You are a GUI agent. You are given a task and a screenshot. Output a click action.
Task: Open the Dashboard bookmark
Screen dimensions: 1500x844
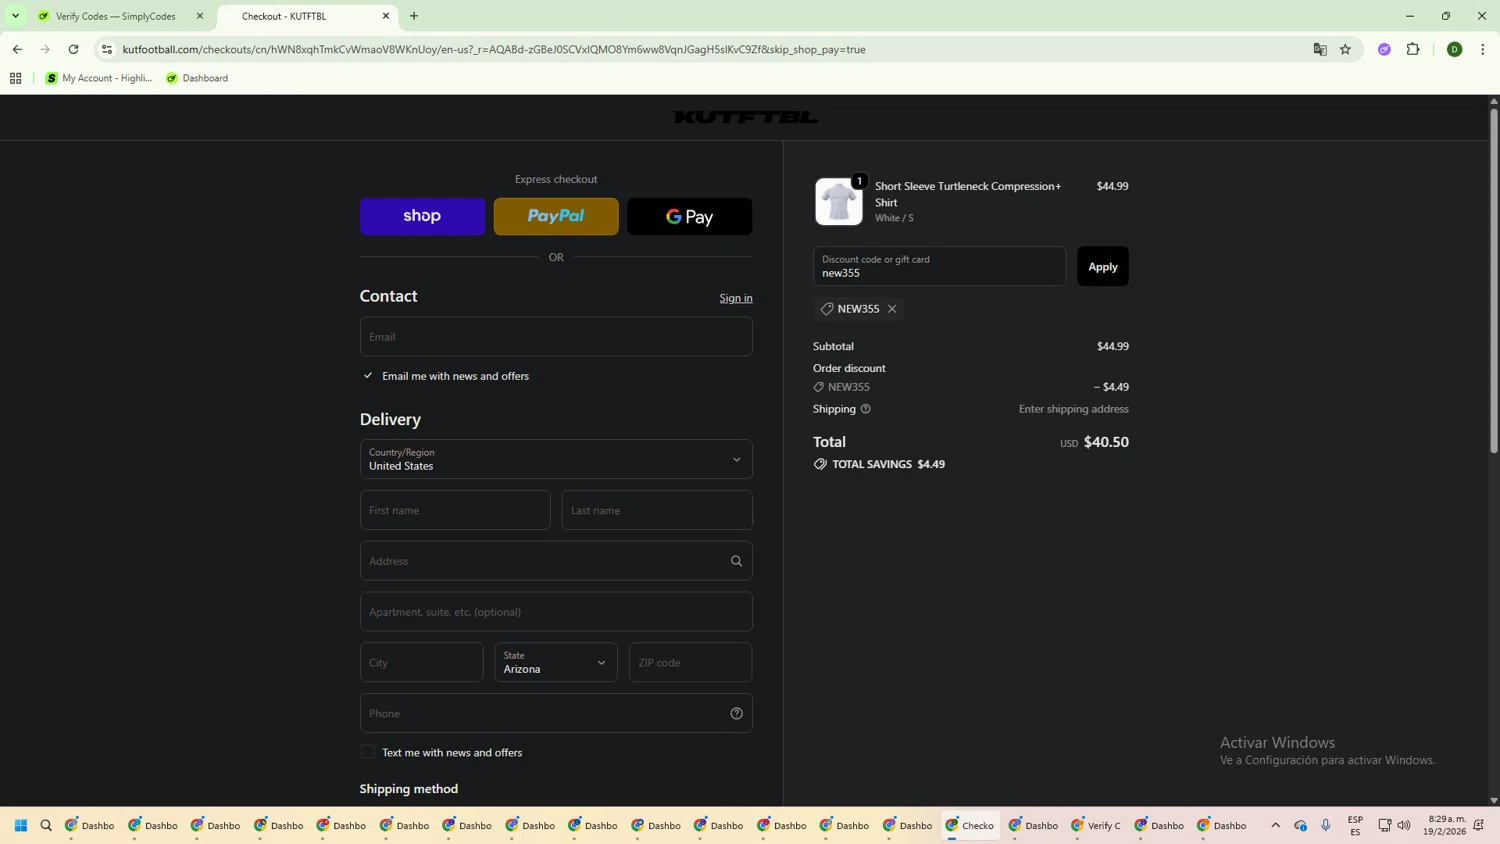[x=197, y=78]
